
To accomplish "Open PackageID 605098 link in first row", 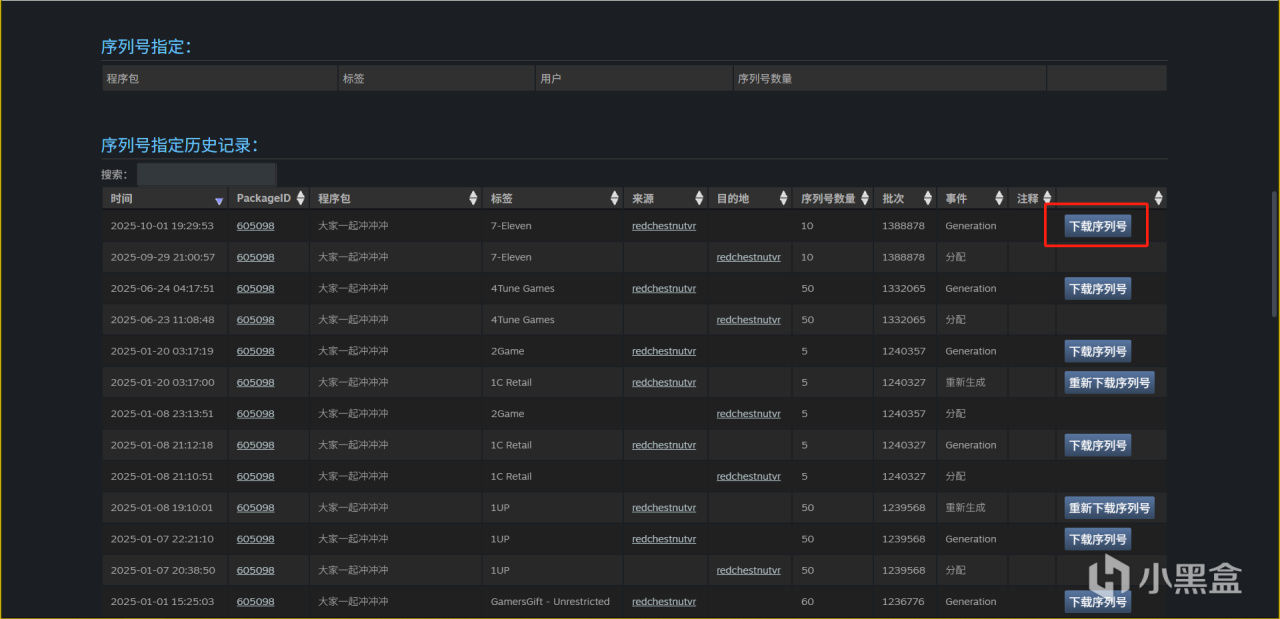I will (255, 226).
